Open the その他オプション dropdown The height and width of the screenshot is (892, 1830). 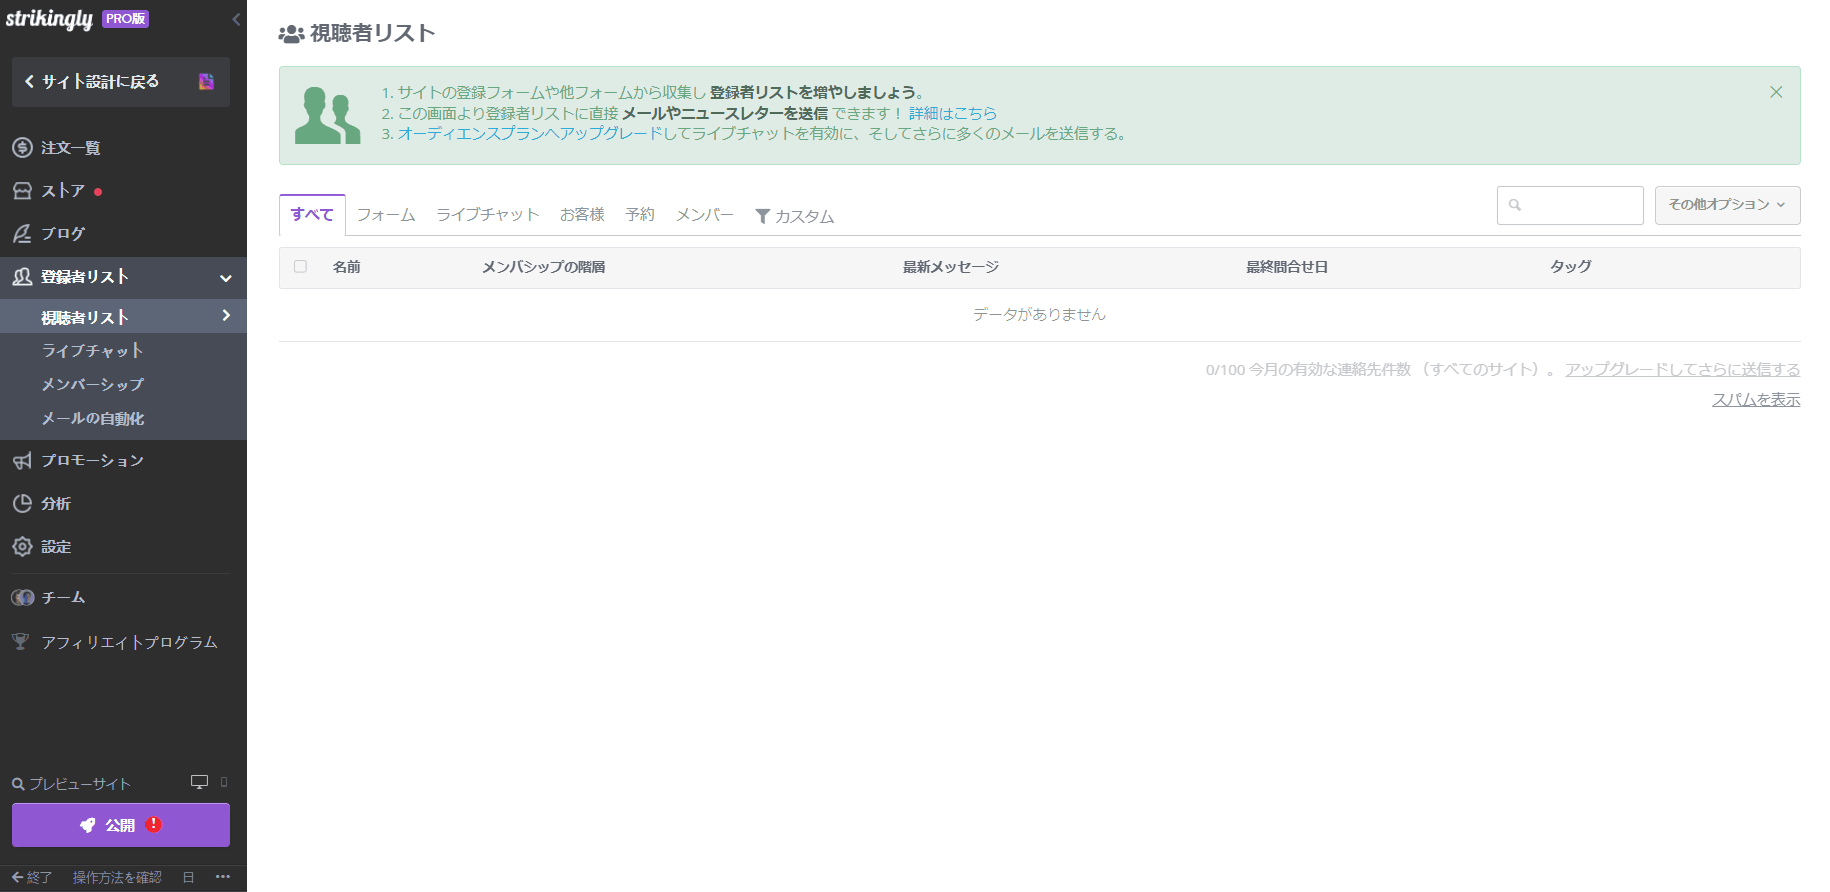(1727, 205)
